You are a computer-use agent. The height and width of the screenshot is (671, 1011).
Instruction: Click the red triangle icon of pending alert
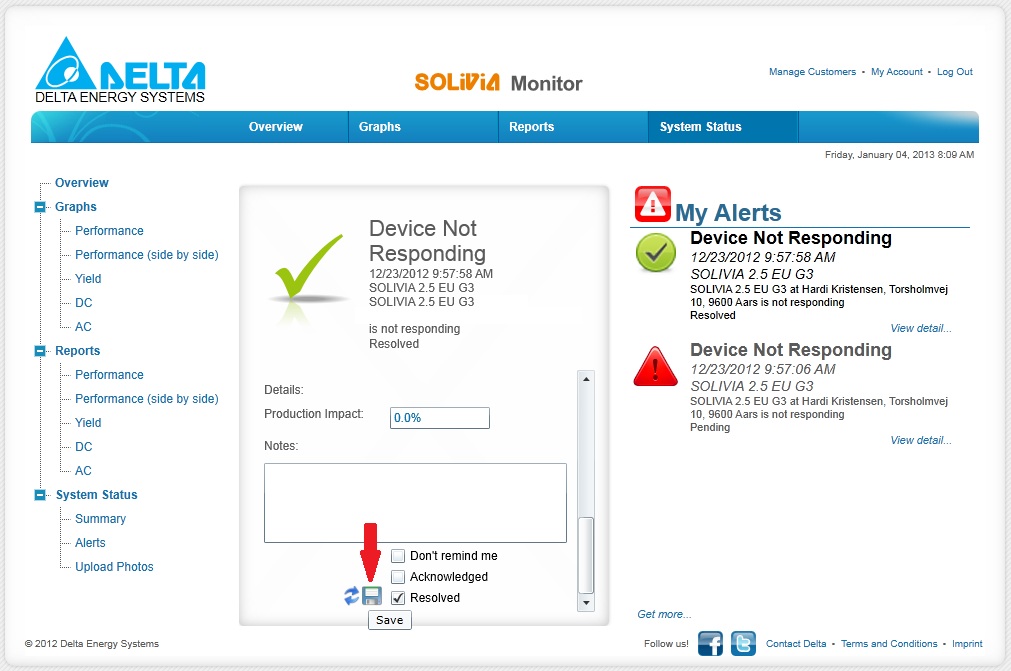pyautogui.click(x=656, y=366)
